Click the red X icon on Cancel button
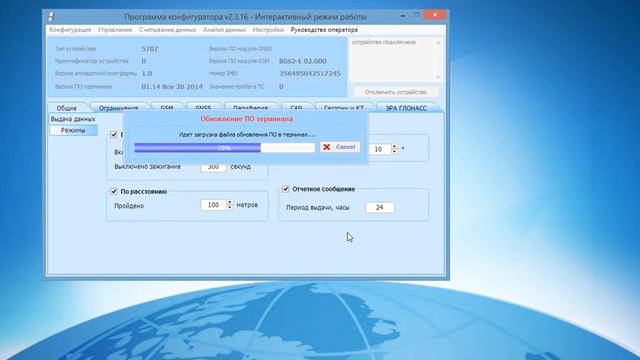This screenshot has height=360, width=640. [x=327, y=147]
